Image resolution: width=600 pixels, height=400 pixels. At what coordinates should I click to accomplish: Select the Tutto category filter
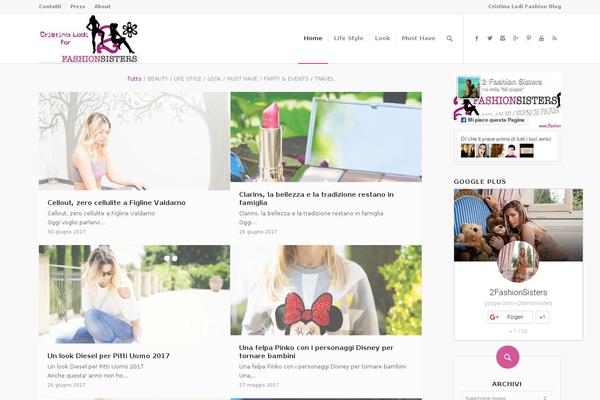(134, 79)
